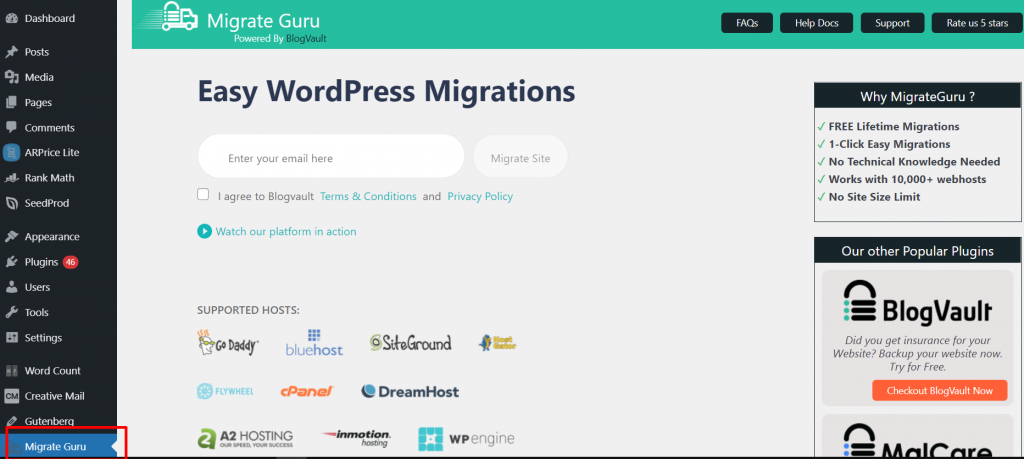Open the FAQs page
This screenshot has width=1024, height=459.
[747, 23]
